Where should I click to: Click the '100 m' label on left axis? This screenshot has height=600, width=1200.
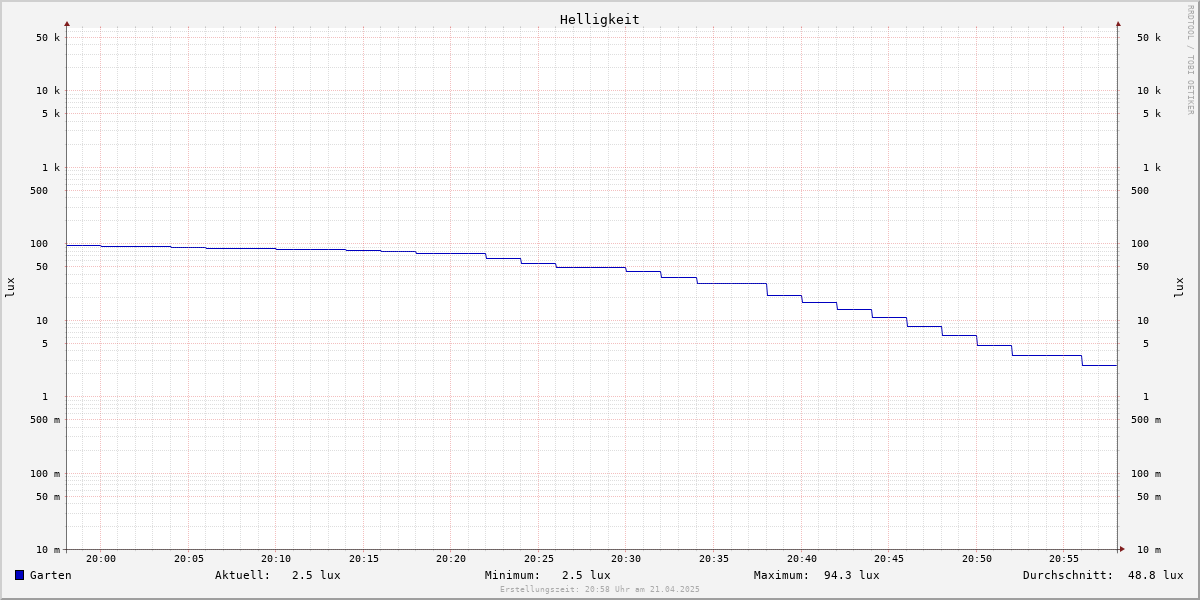(45, 474)
